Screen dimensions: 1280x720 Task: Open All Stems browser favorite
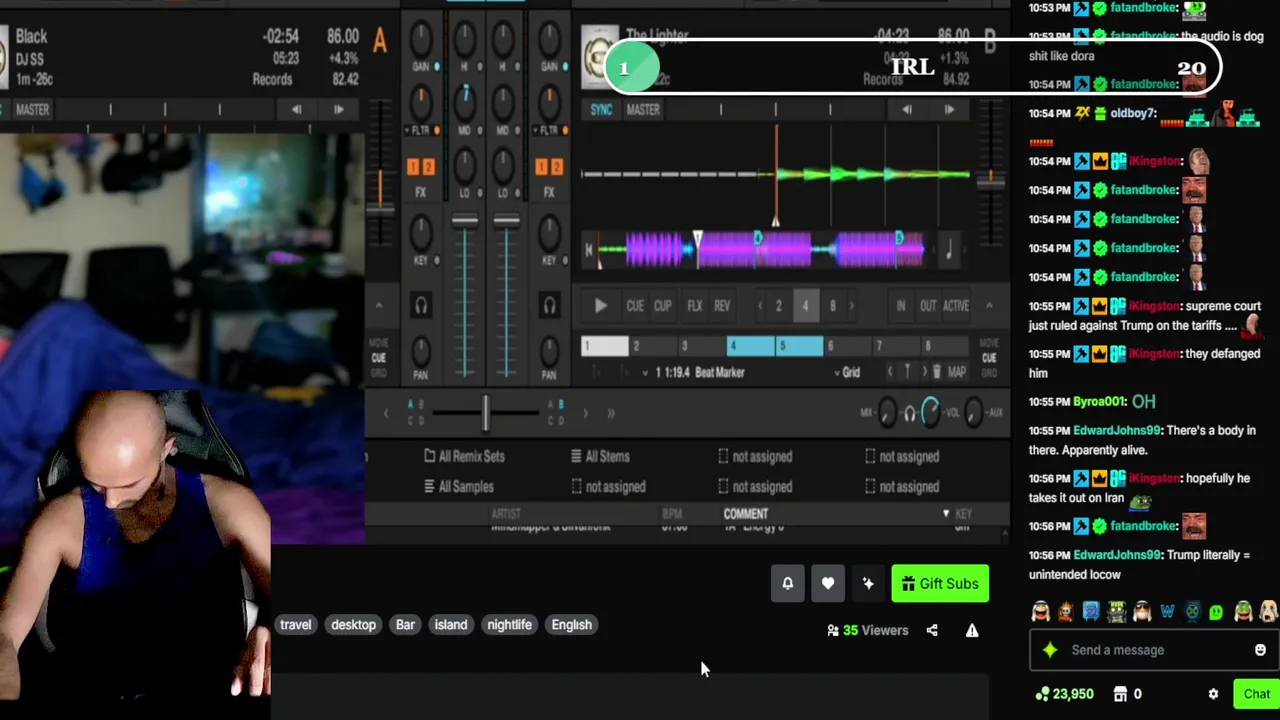click(x=600, y=456)
